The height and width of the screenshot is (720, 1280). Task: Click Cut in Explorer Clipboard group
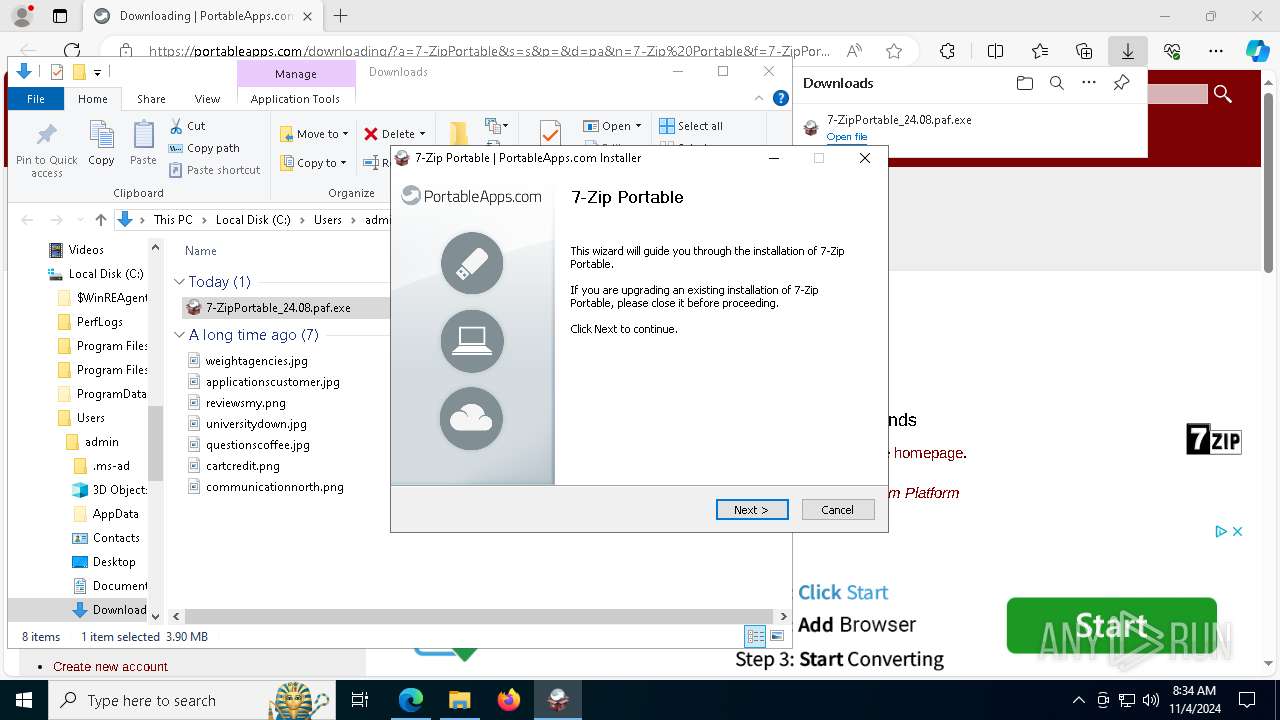pyautogui.click(x=187, y=126)
